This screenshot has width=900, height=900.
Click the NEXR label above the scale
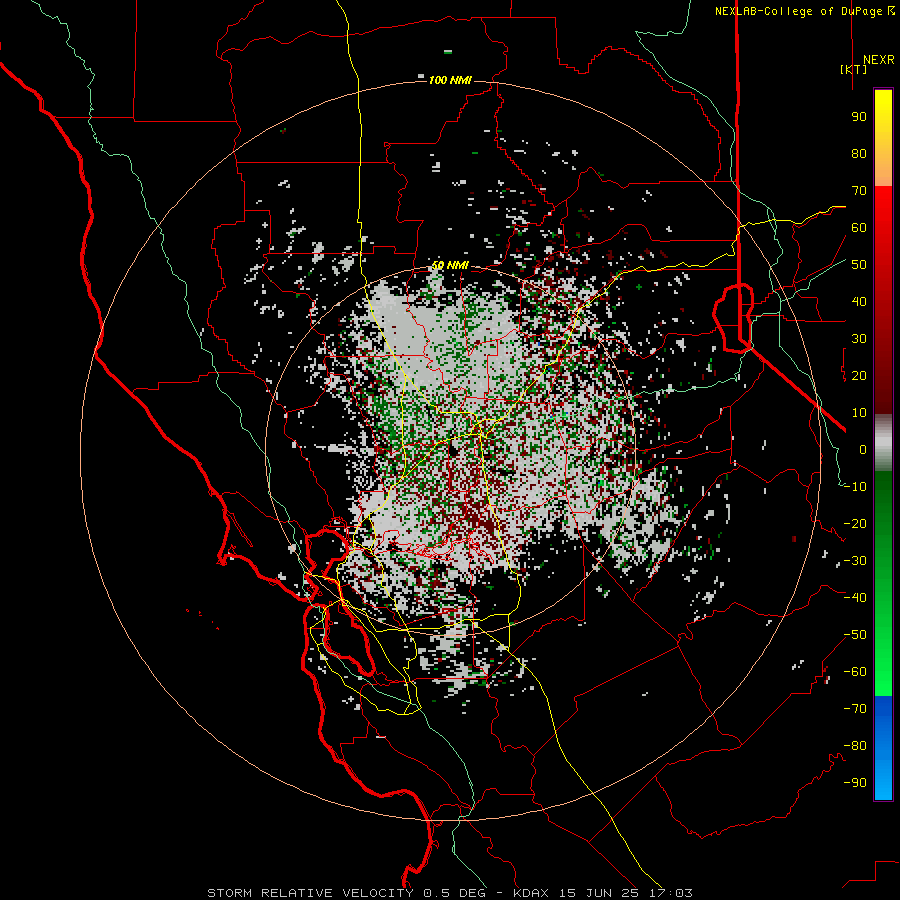(878, 60)
